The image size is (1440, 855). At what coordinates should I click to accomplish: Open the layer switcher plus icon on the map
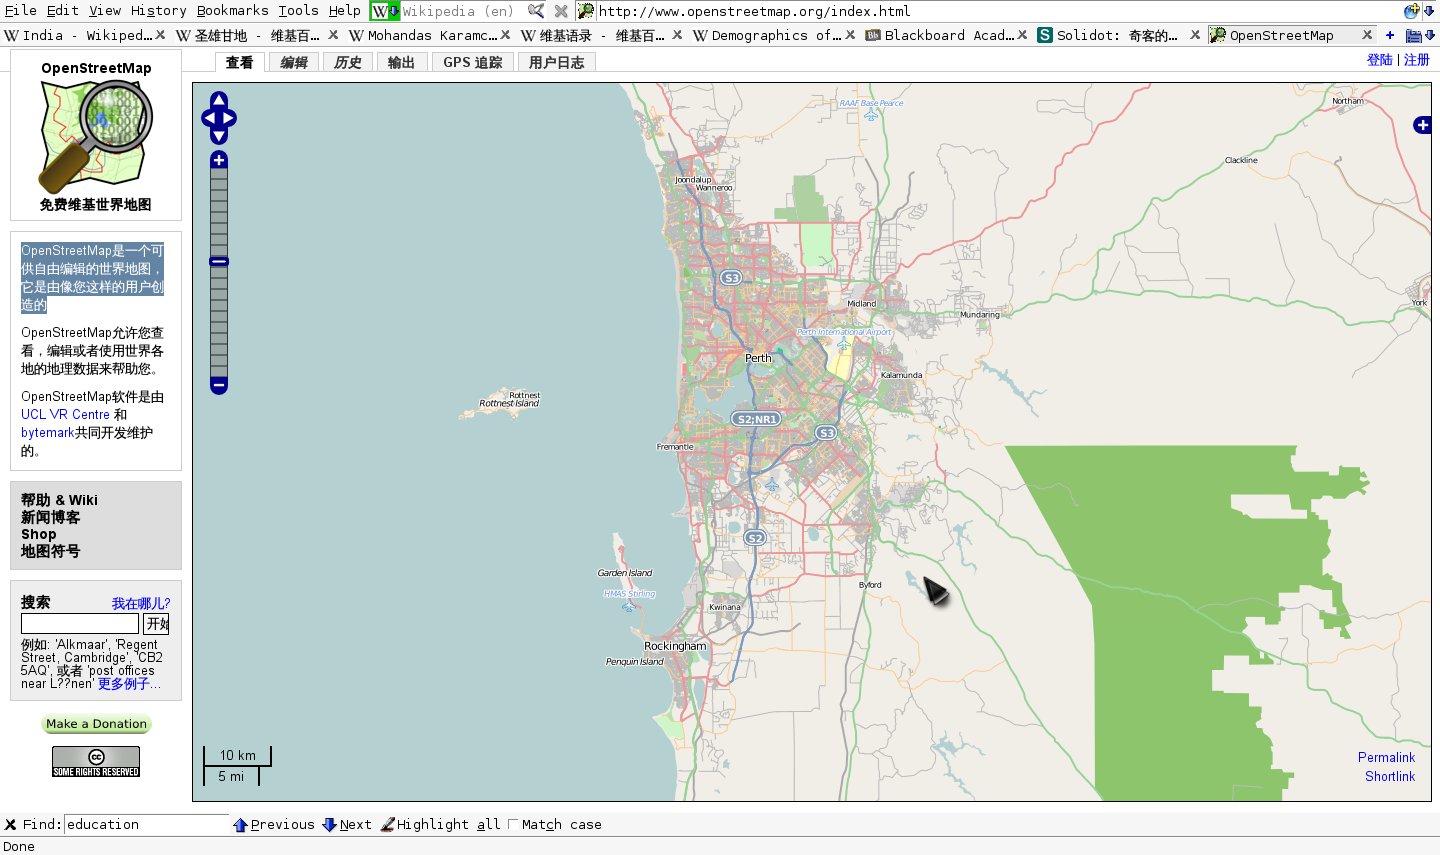coord(1422,125)
